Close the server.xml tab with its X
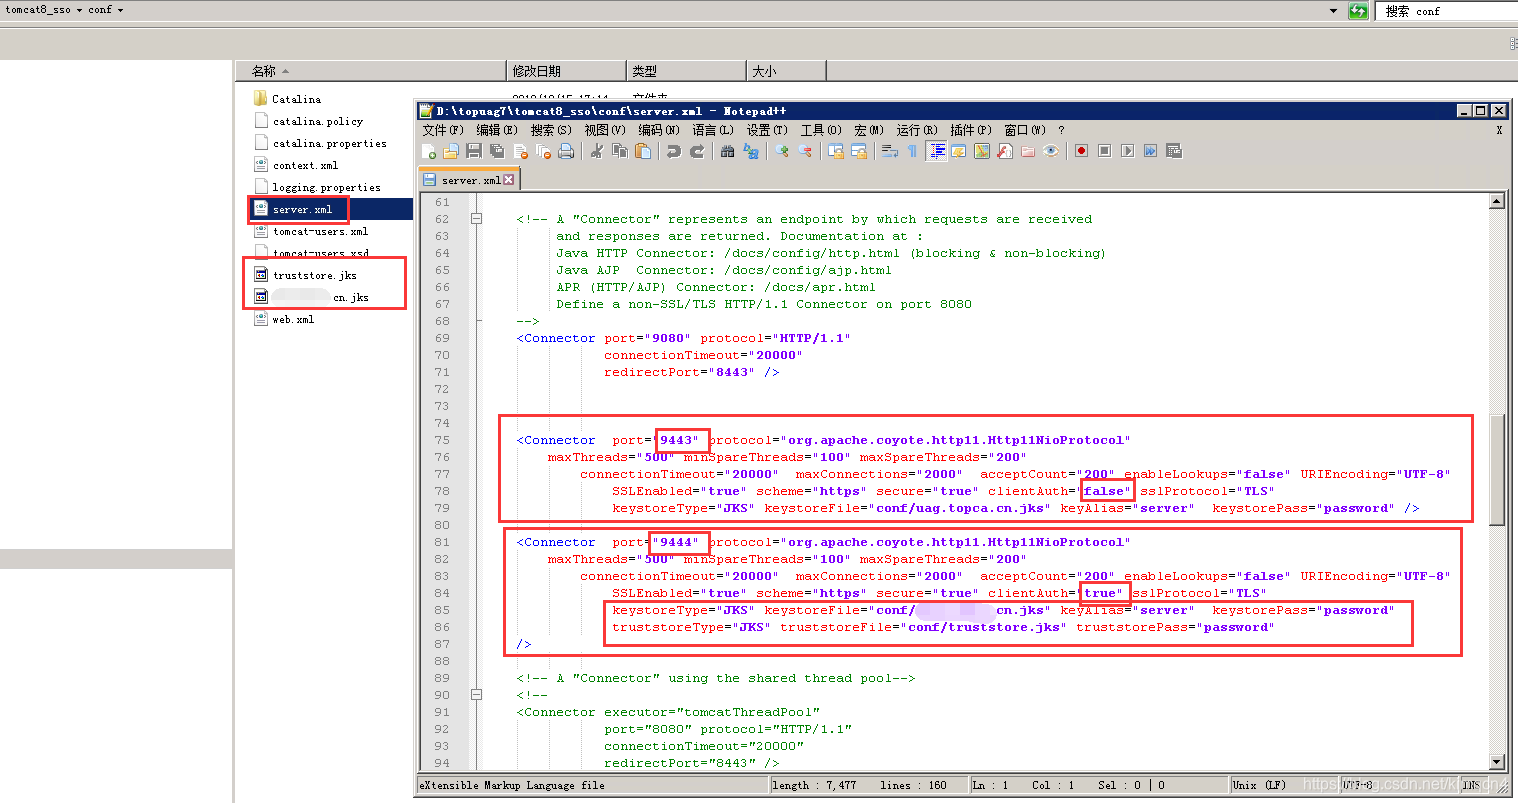Image resolution: width=1518 pixels, height=803 pixels. 509,180
